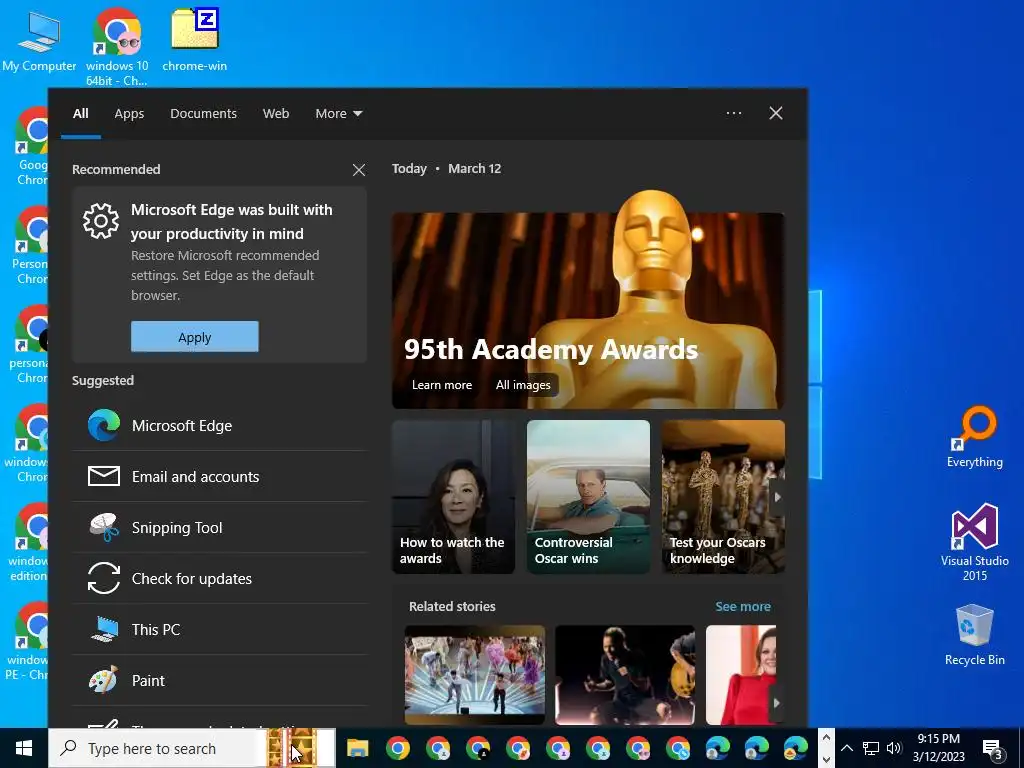Show next Oscars card with the arrow
Image resolution: width=1024 pixels, height=768 pixels.
coord(777,497)
